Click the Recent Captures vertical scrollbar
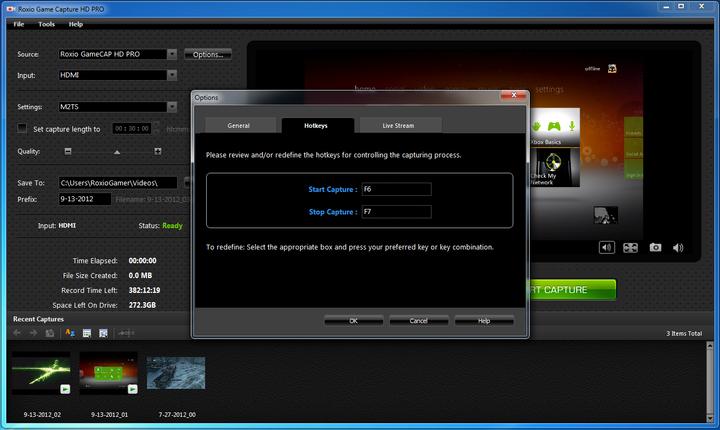This screenshot has width=720, height=430. 709,381
